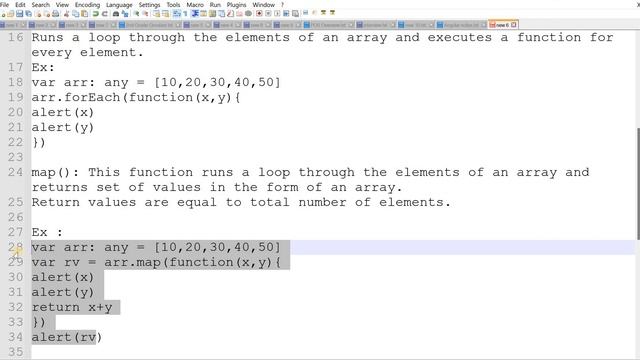Click the Replace toolbar icon
The height and width of the screenshot is (360, 640).
tap(125, 13)
